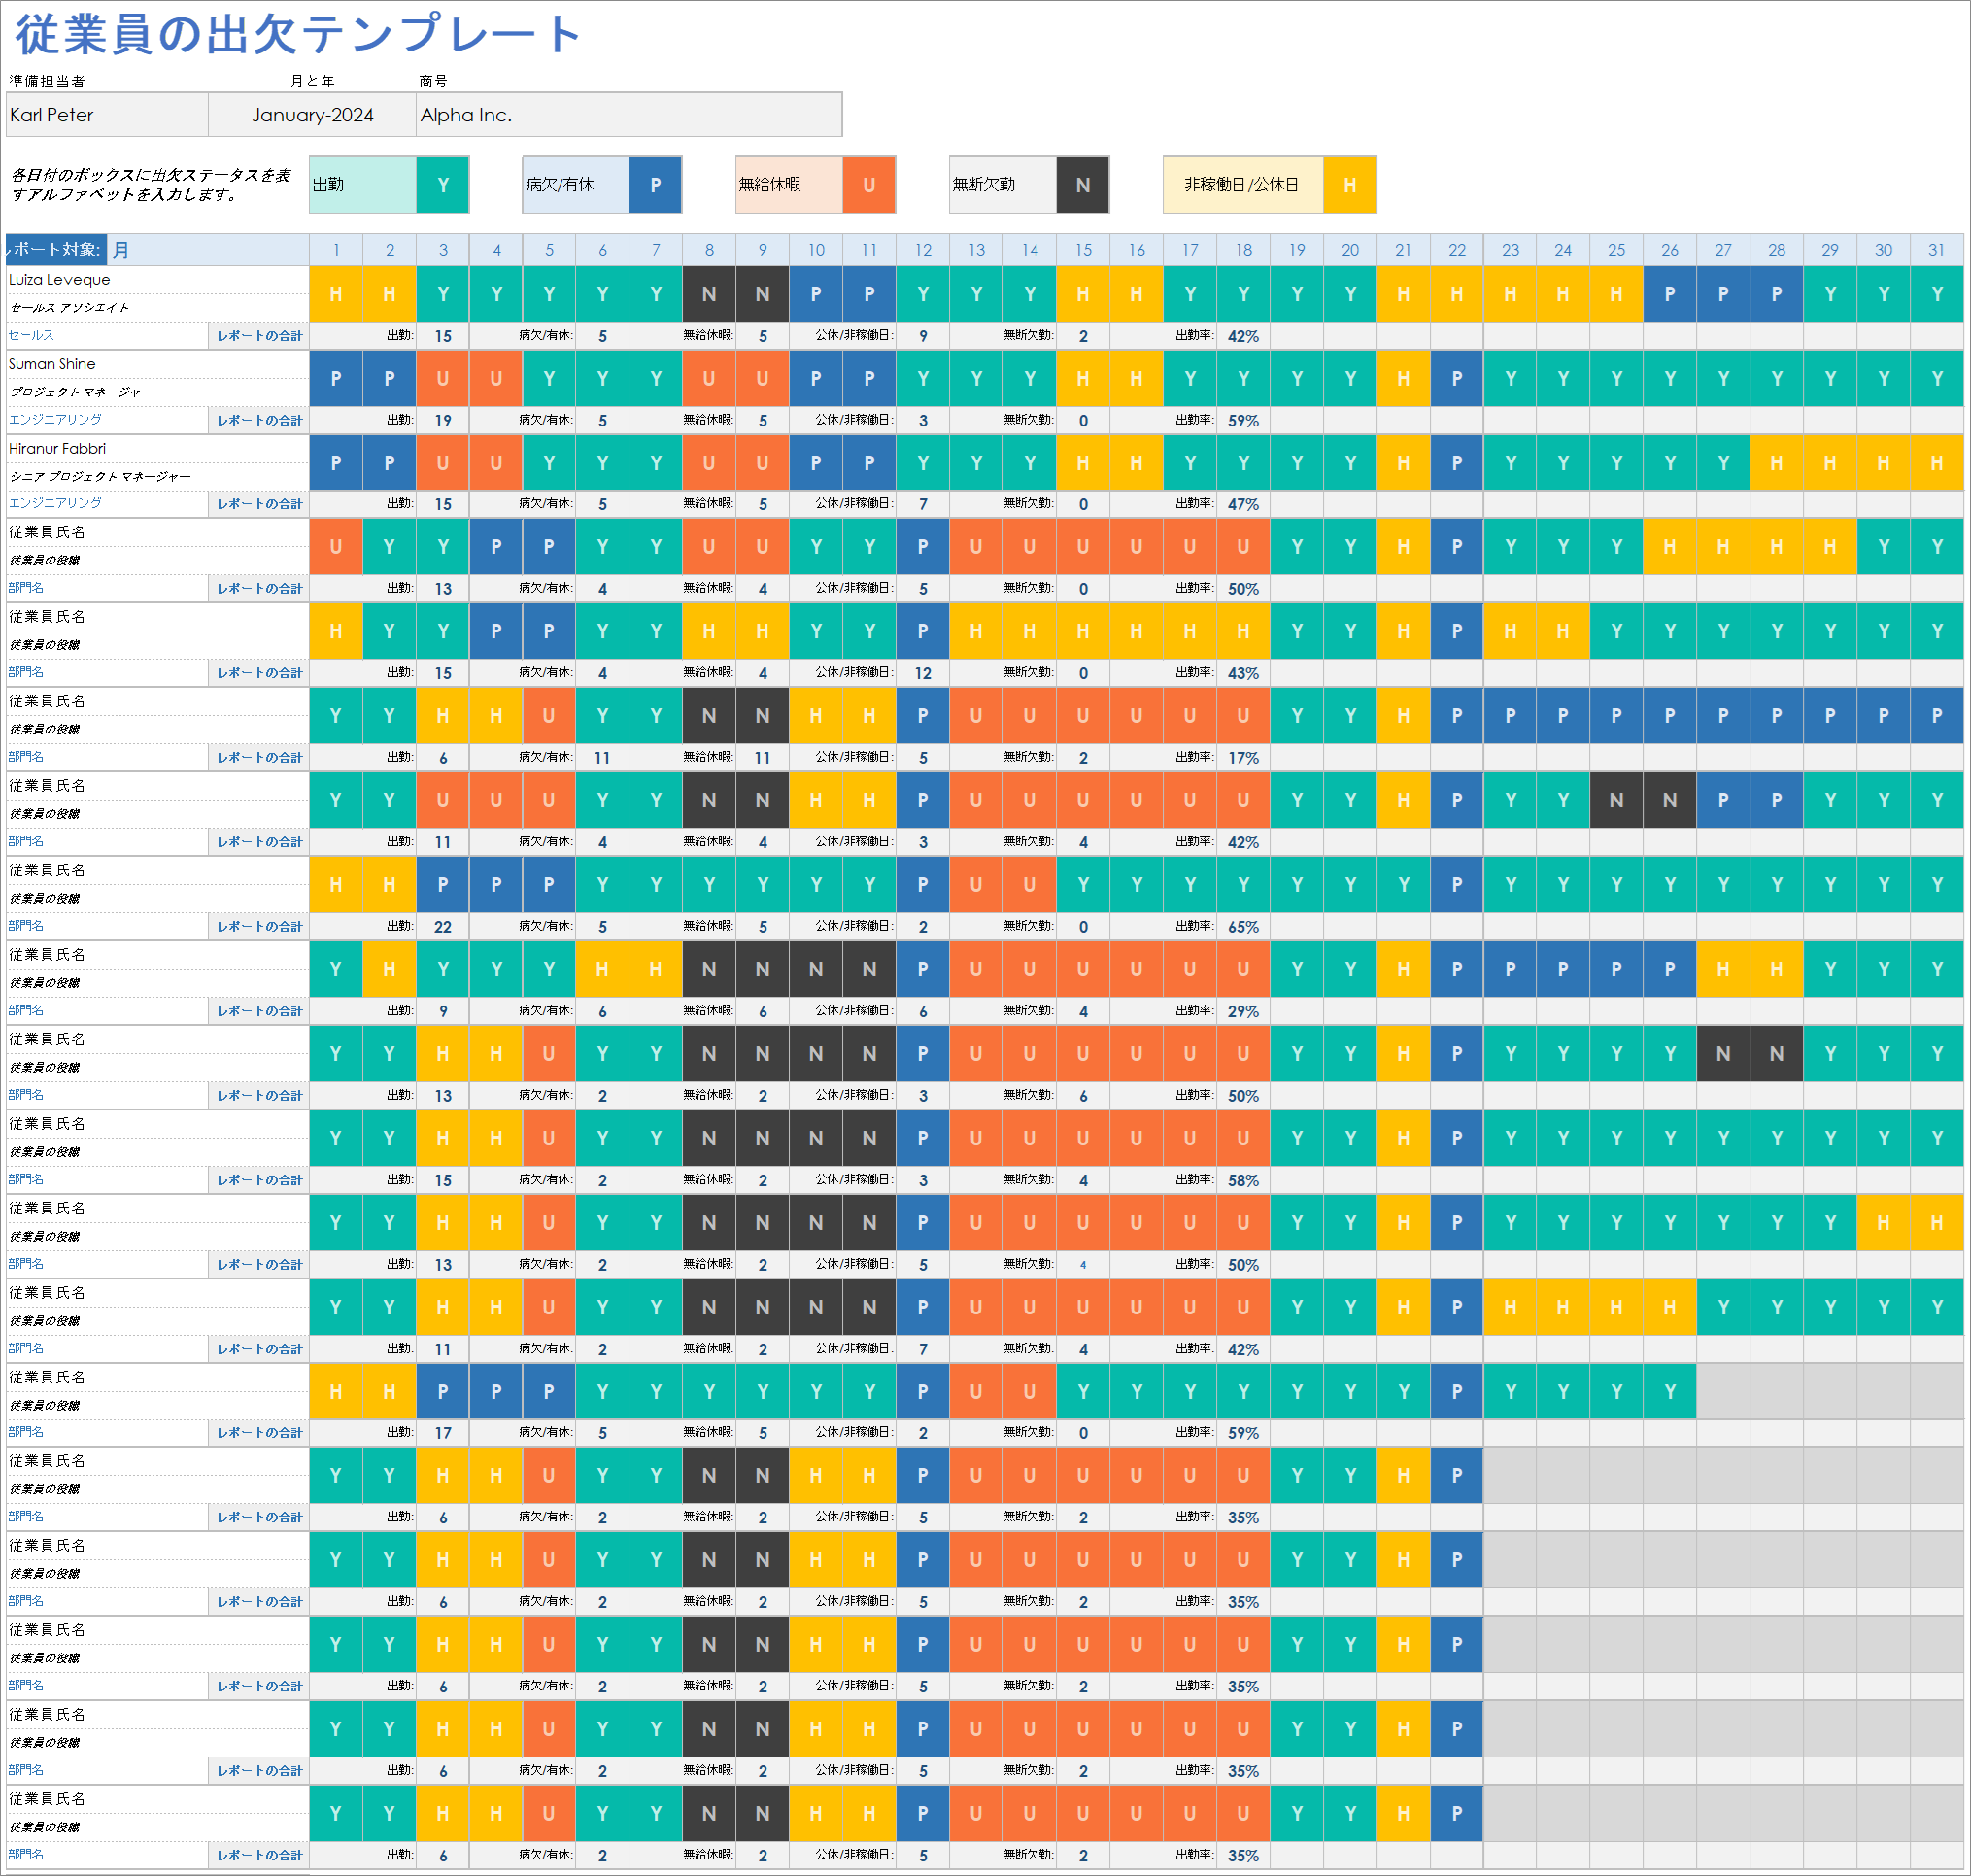The image size is (1971, 1876).
Task: Click the 17% attendance rate value
Action: click(1243, 758)
